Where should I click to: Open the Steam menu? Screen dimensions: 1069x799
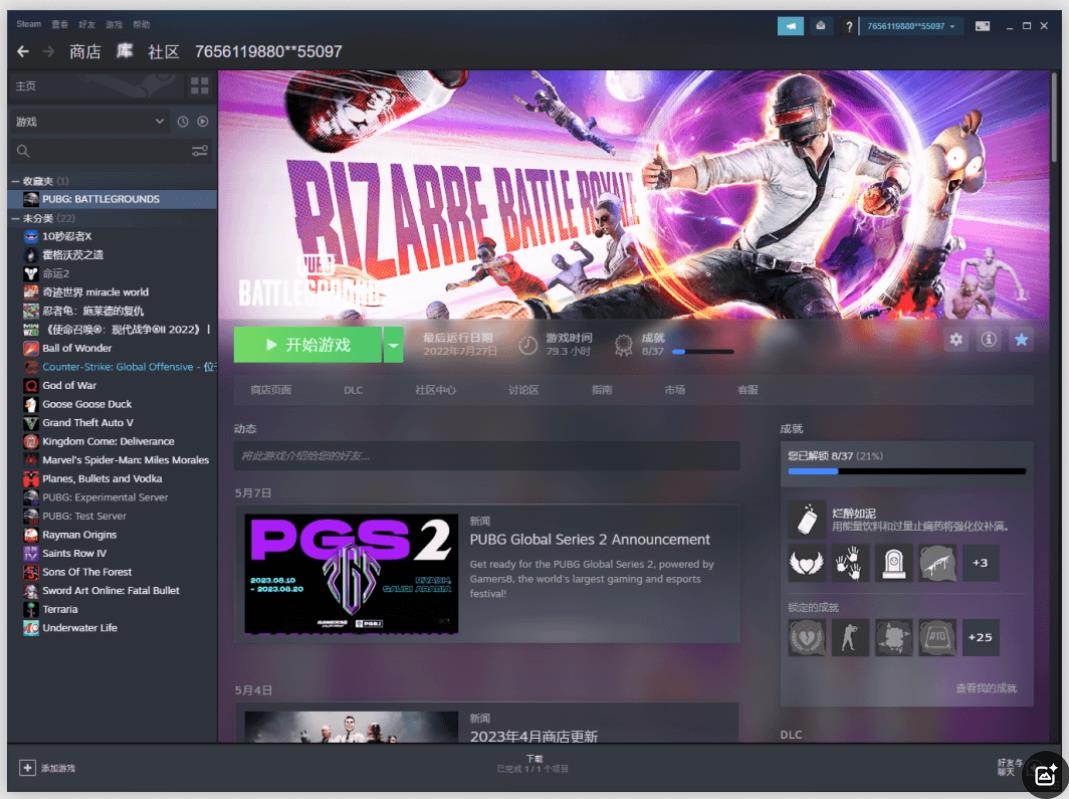coord(29,24)
